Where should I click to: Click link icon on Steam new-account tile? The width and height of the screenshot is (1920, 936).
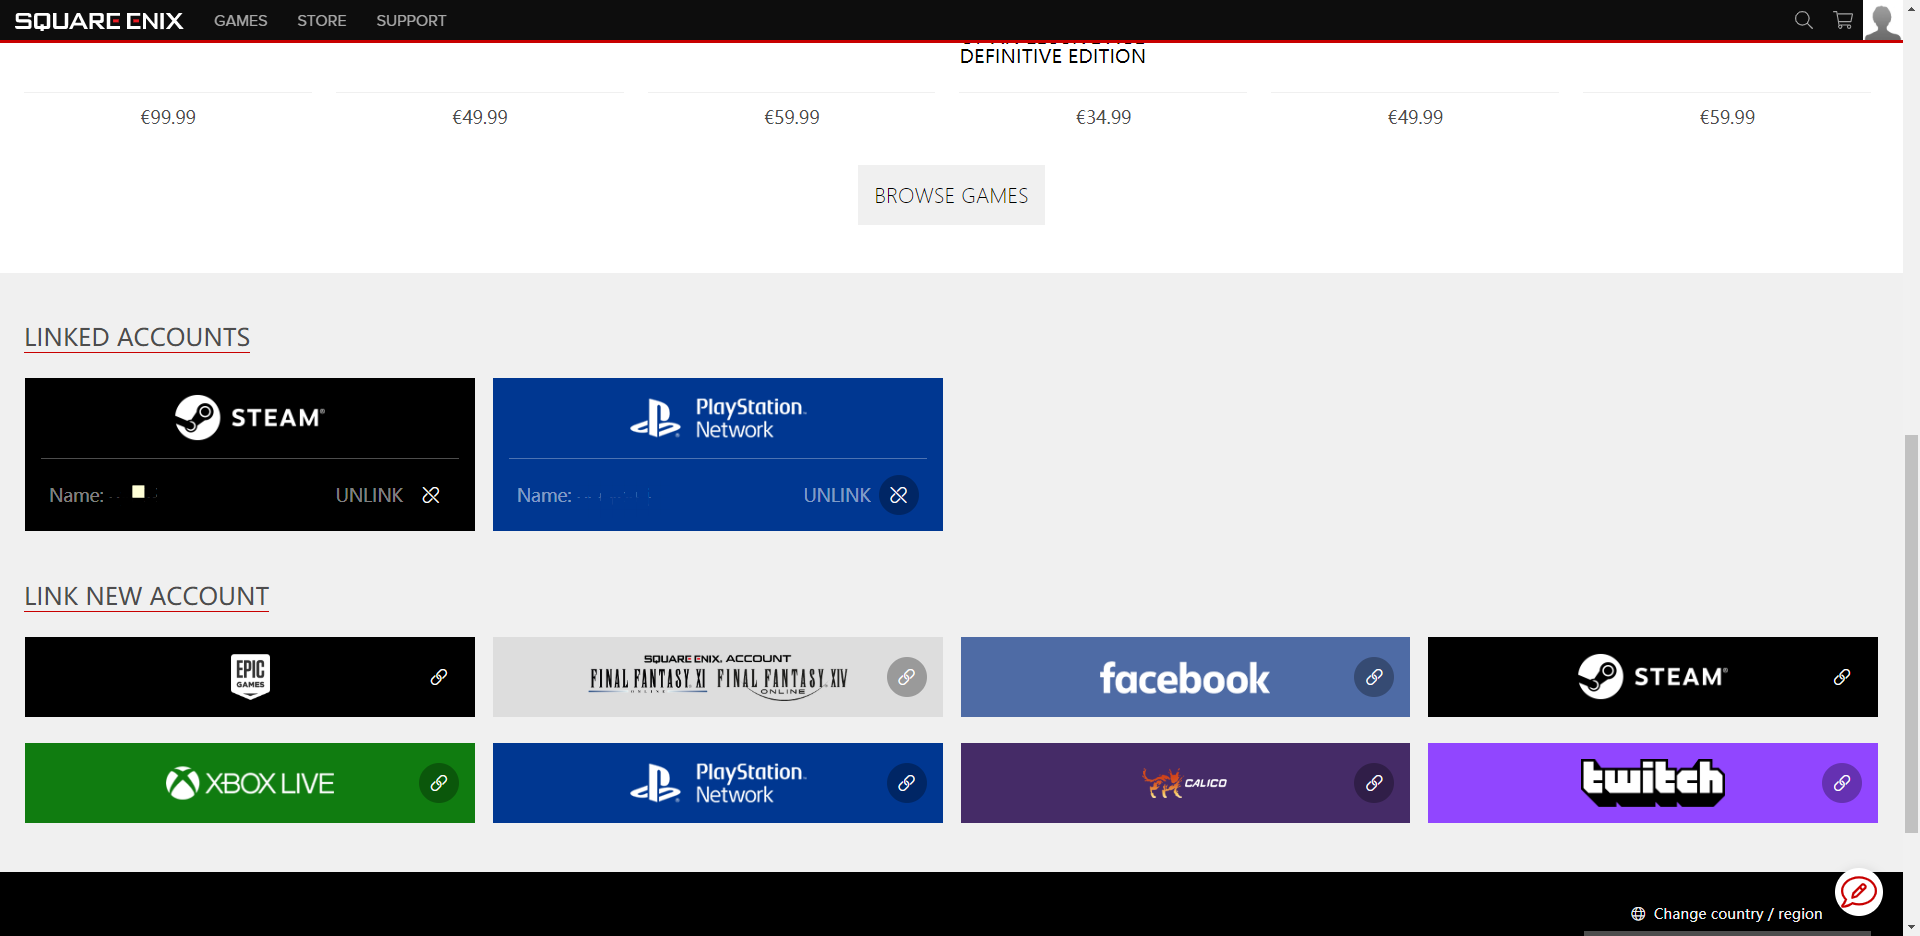[x=1842, y=677]
